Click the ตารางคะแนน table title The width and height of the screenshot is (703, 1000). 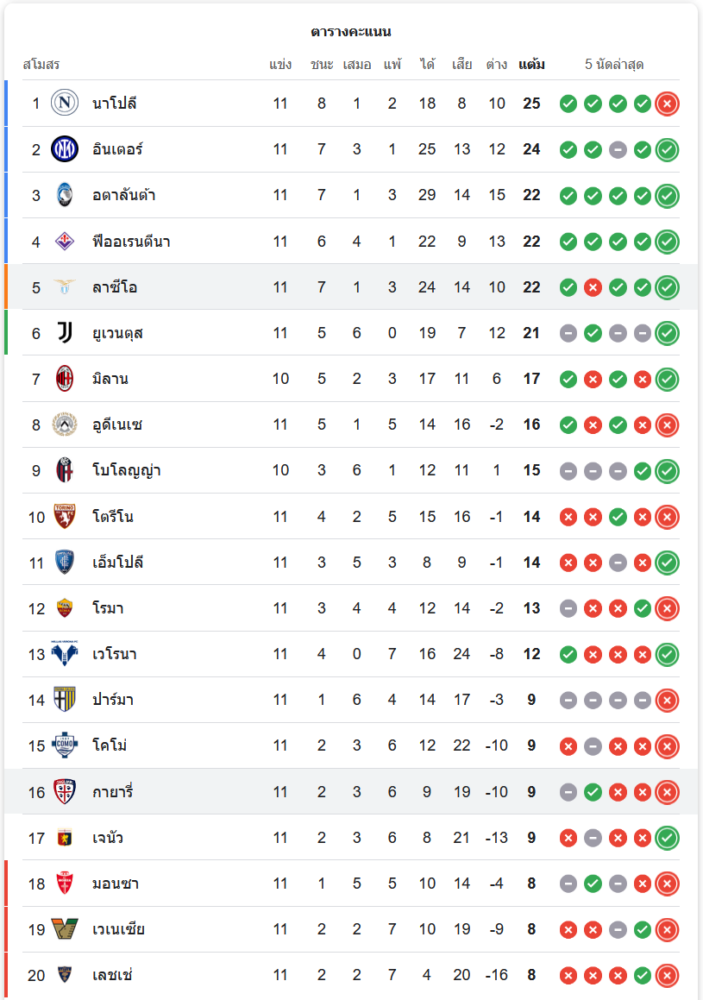point(351,32)
